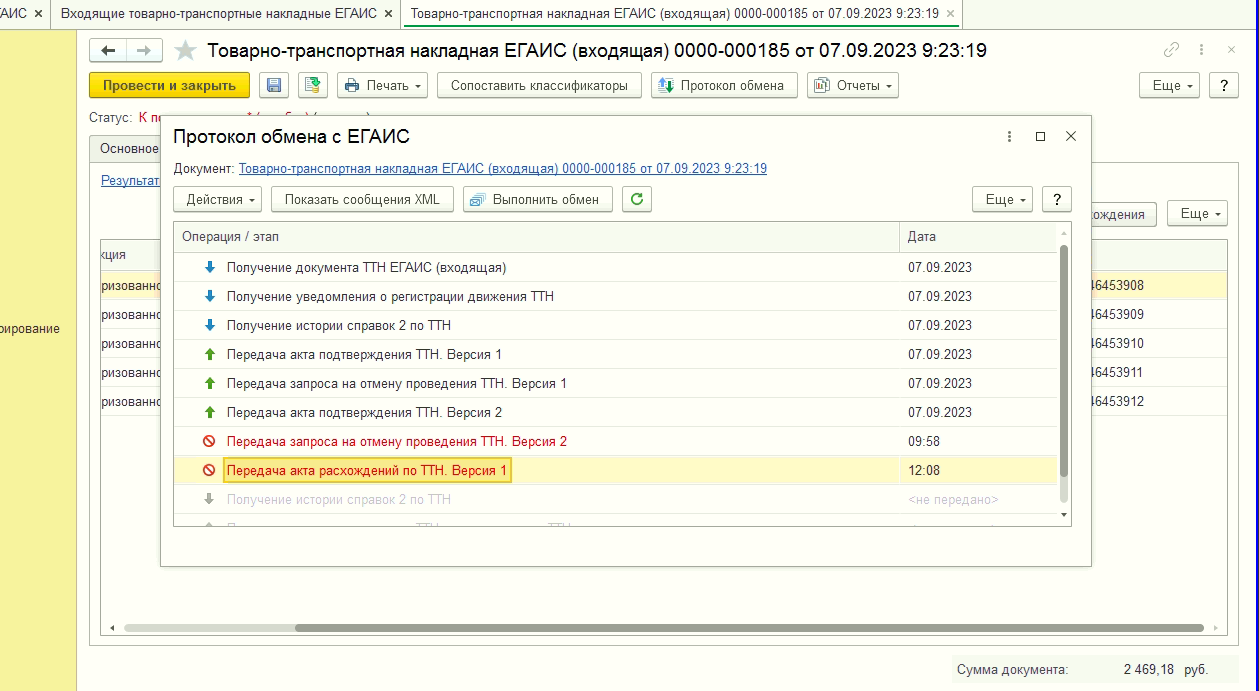The image size is (1259, 691).
Task: Click blue arrow on Получение документа ТТН row
Action: pos(209,267)
